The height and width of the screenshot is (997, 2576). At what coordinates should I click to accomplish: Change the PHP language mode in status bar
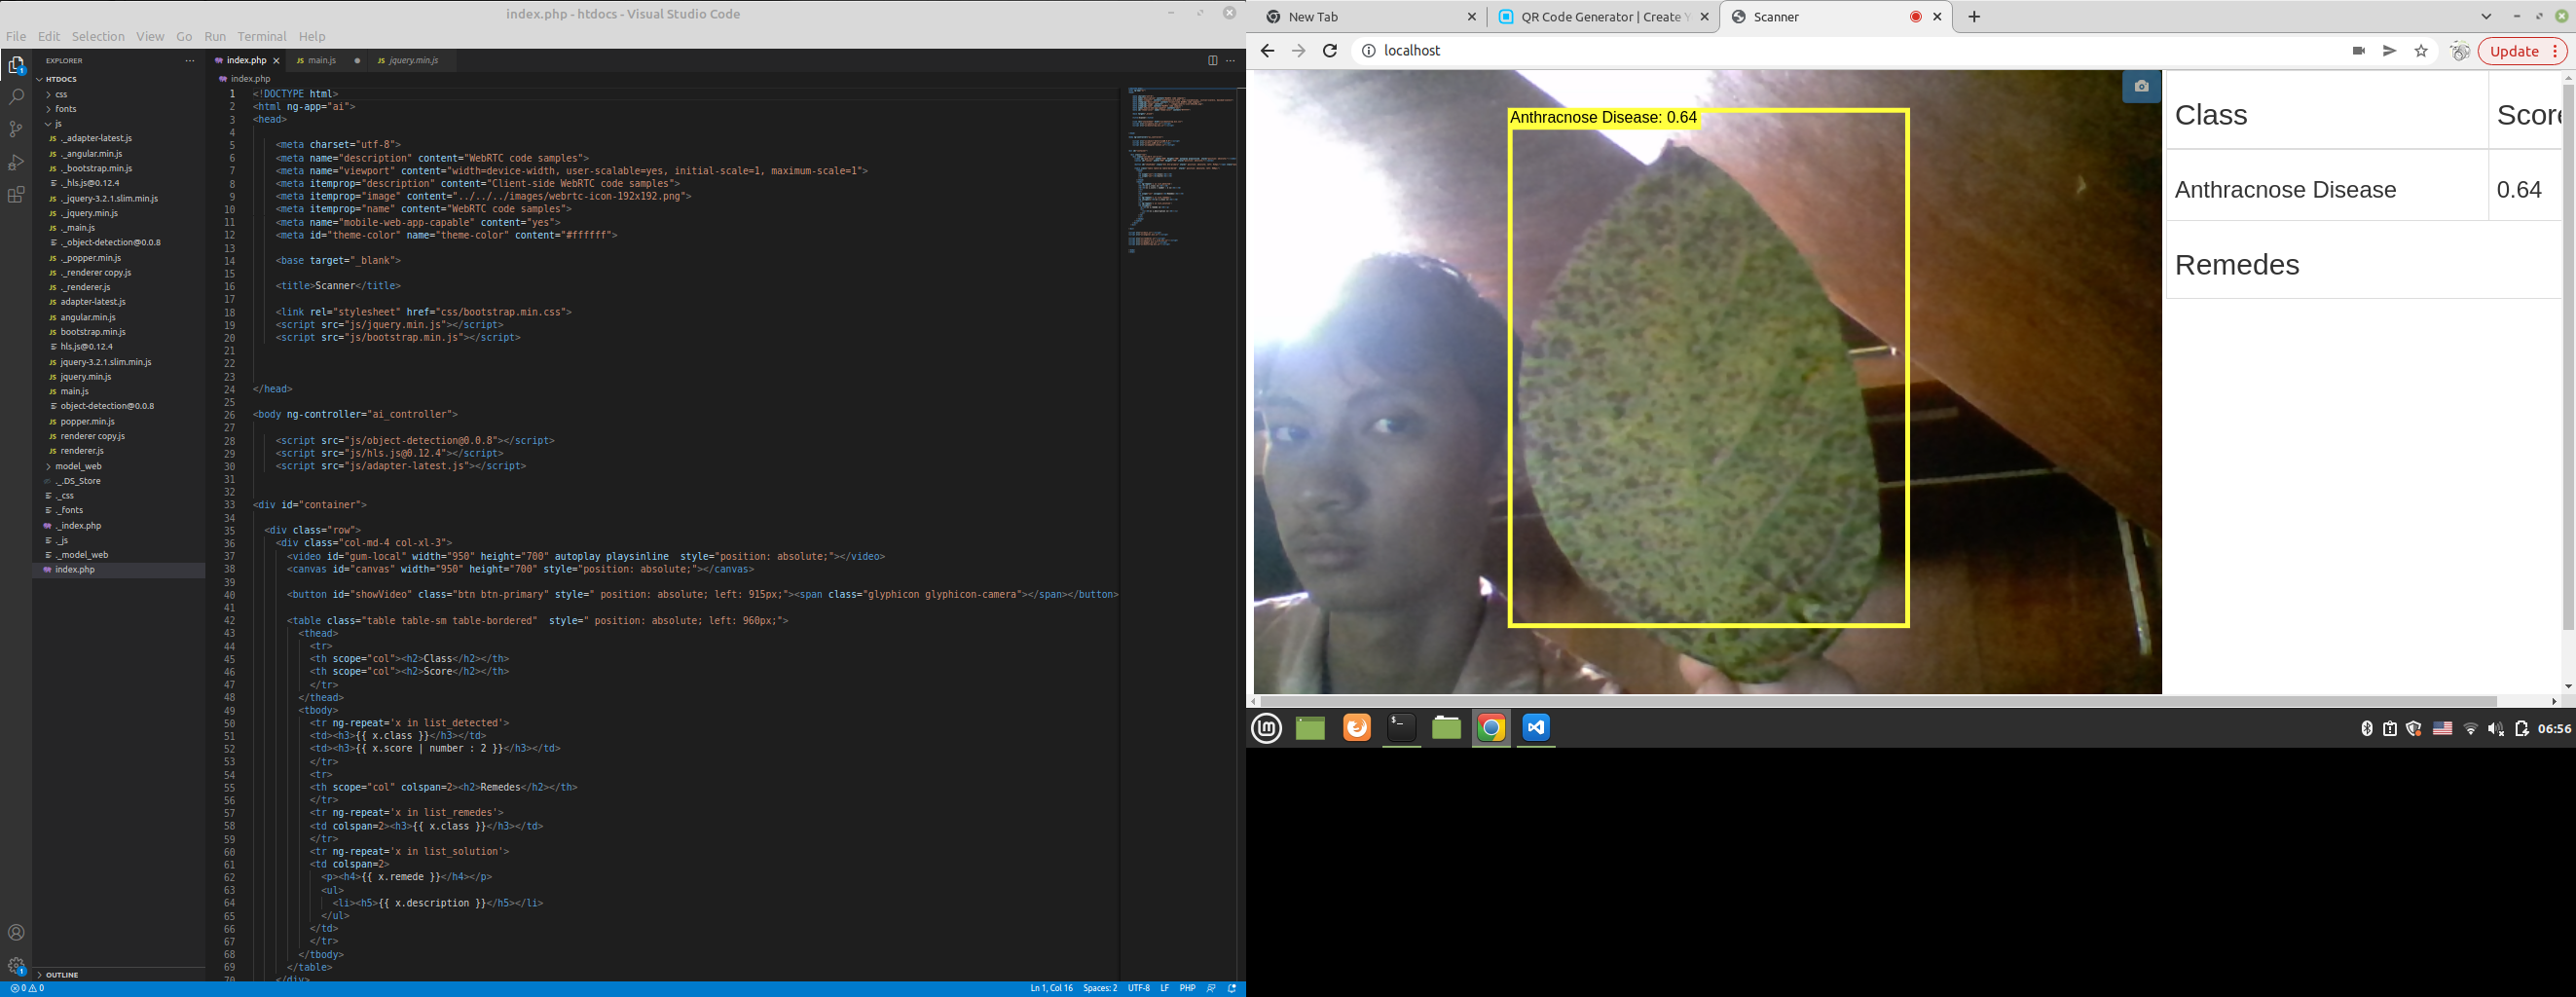pyautogui.click(x=1187, y=988)
